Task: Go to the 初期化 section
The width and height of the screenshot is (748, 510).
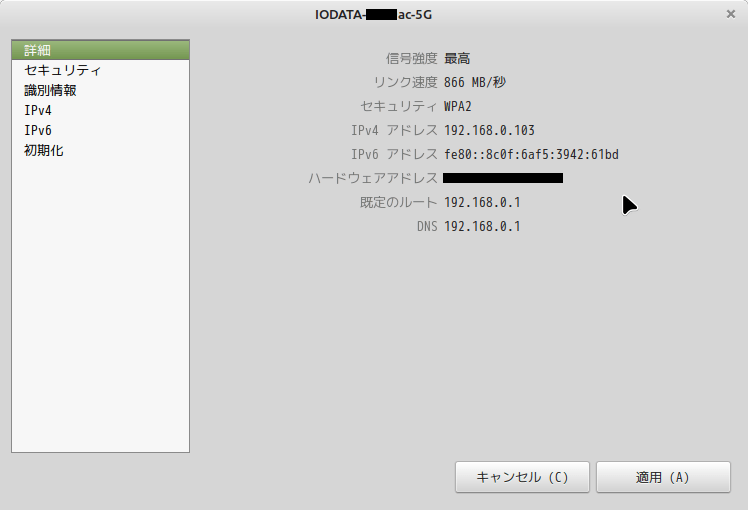Action: (x=100, y=150)
